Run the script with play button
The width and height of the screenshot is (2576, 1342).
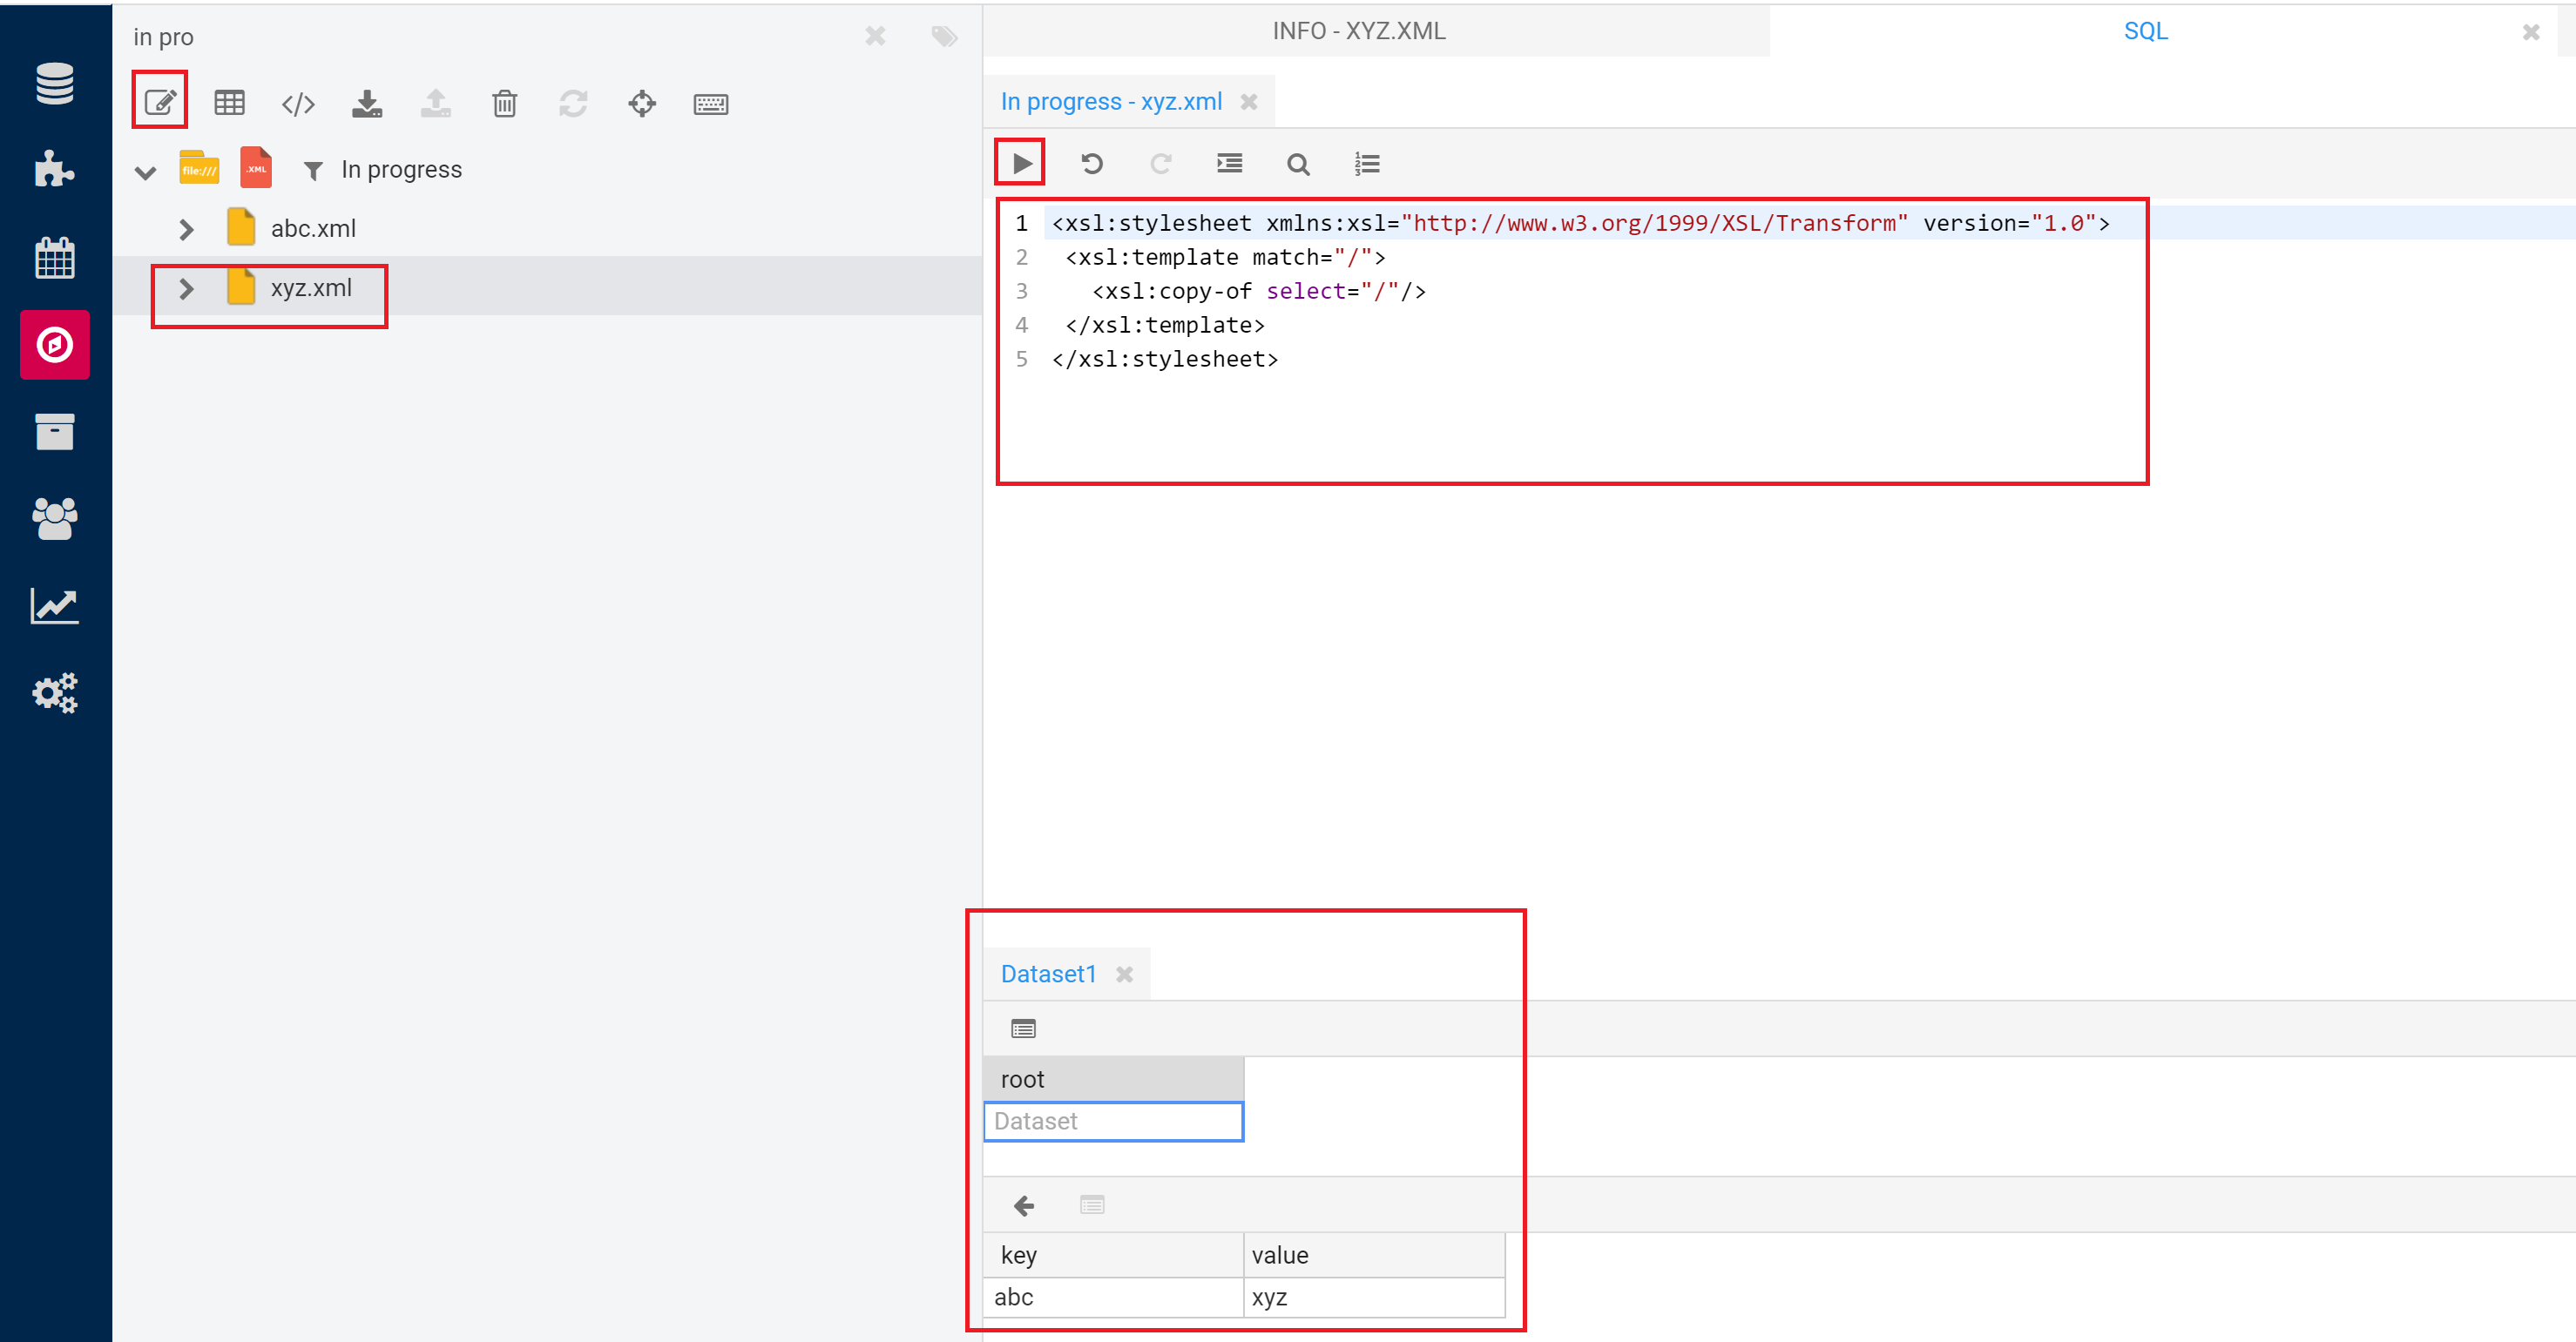click(x=1021, y=163)
